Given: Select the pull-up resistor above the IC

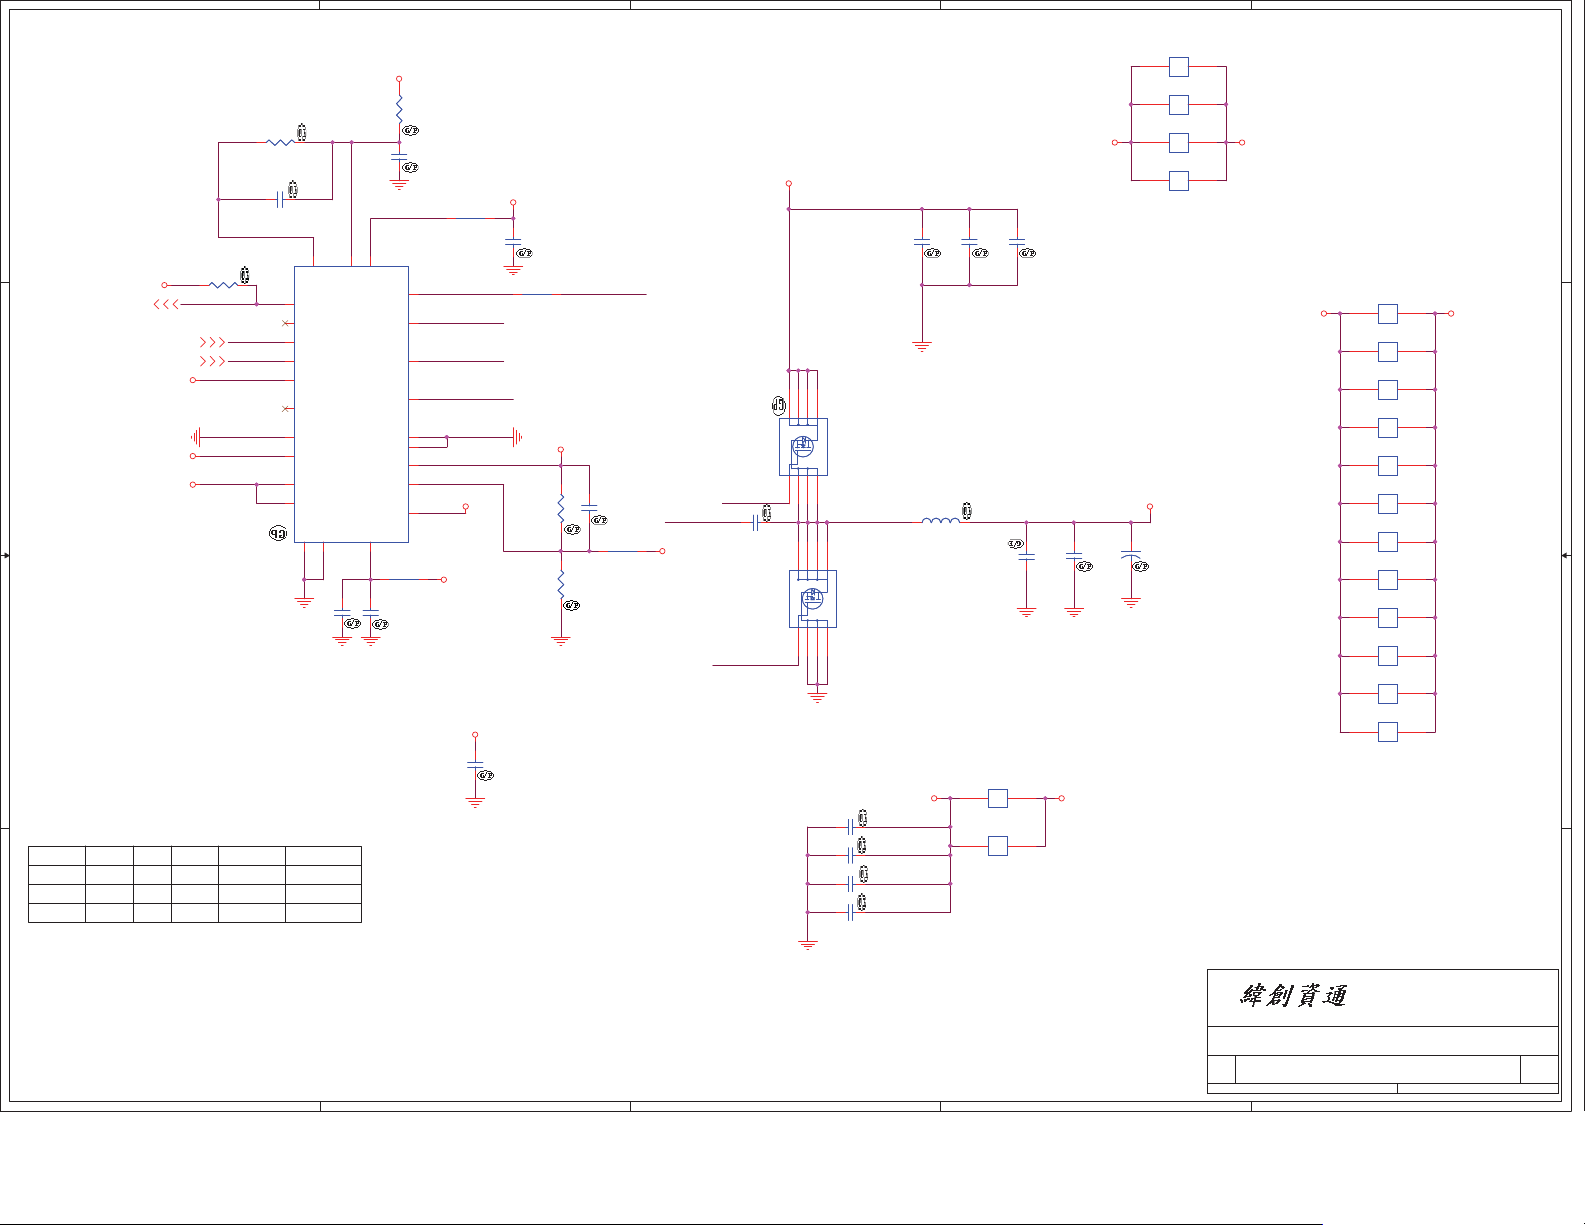Looking at the screenshot, I should coord(399,107).
